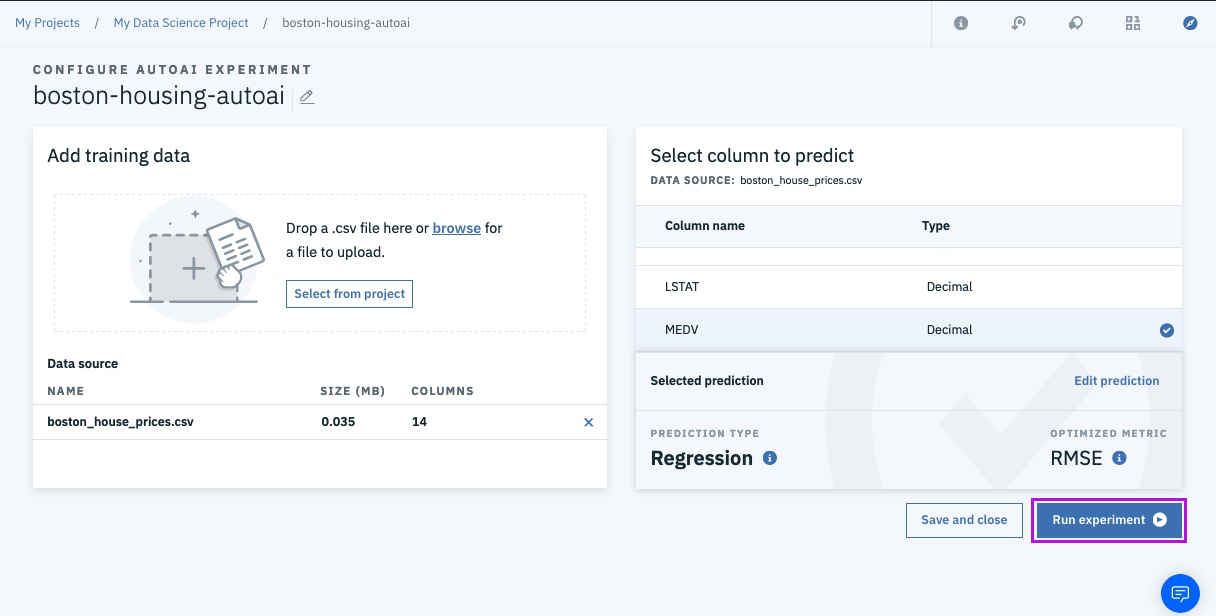Click Select from project button
The image size is (1216, 616).
(349, 294)
